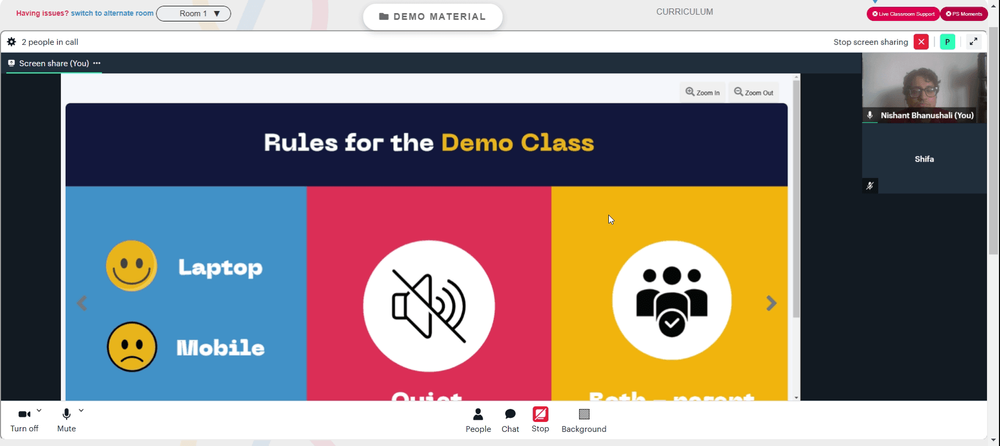Open the Chat panel
Viewport: 1000px width, 446px height.
(510, 421)
